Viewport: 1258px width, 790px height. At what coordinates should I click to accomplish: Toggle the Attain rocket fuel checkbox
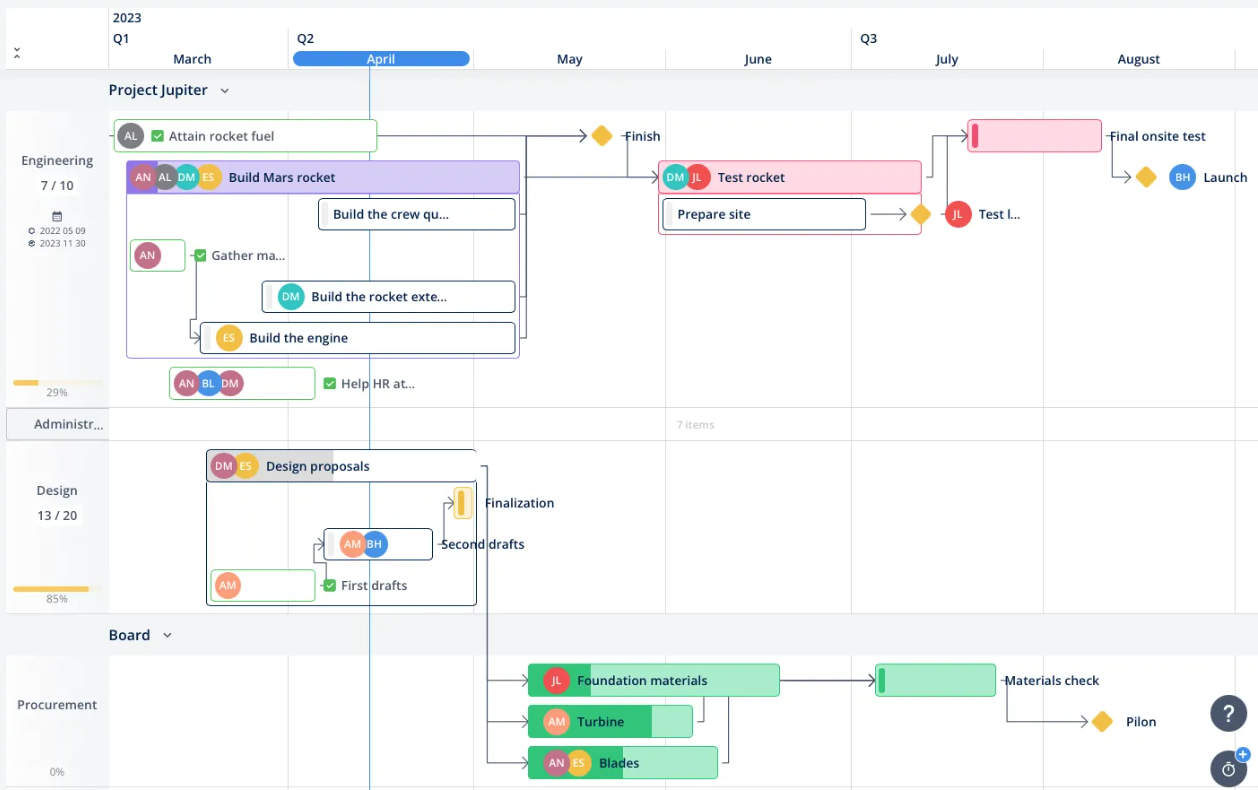click(x=157, y=136)
